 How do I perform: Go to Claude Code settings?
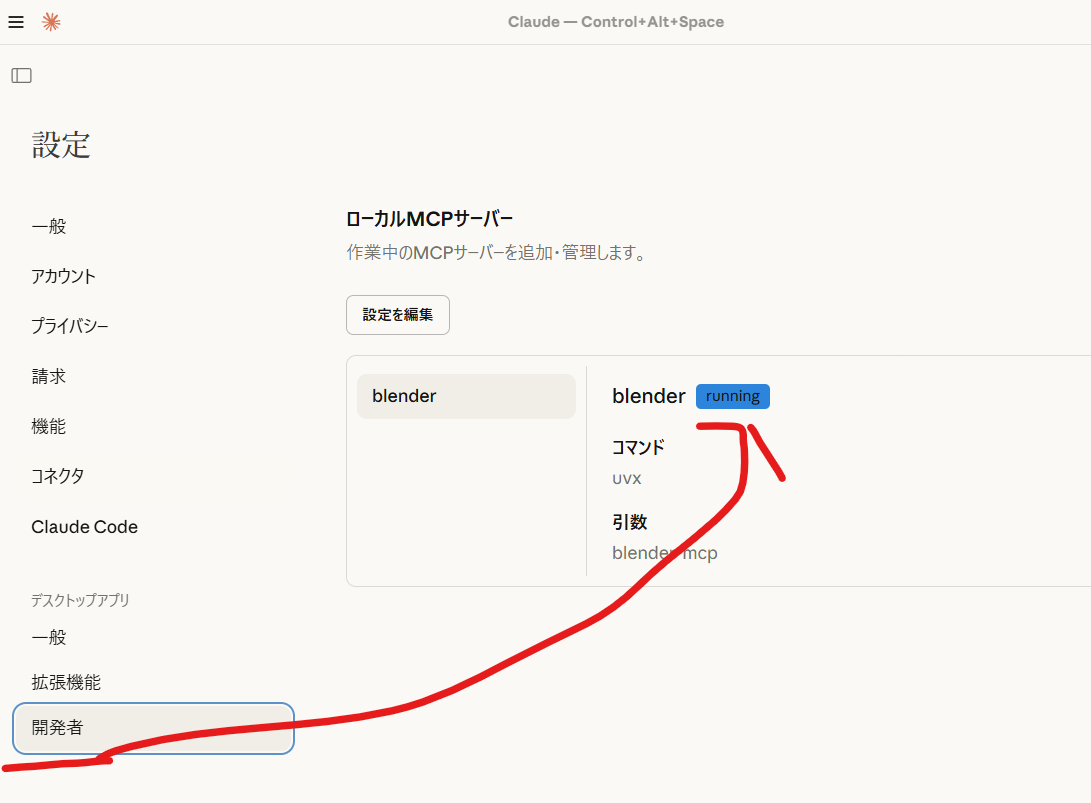coord(84,527)
